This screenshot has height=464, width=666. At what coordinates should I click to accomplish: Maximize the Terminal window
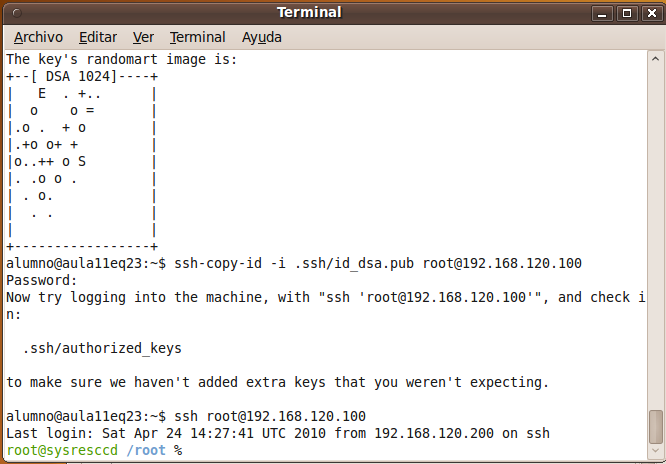pyautogui.click(x=626, y=13)
